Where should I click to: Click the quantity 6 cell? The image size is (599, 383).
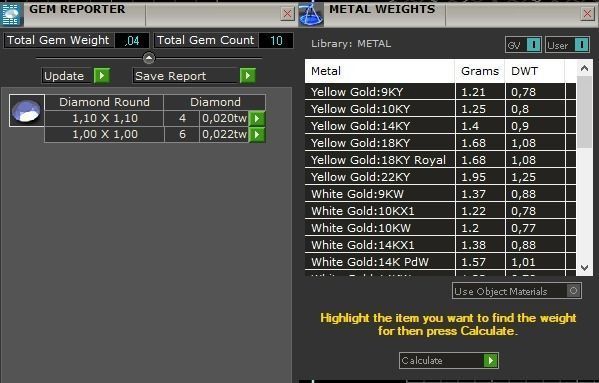point(182,134)
